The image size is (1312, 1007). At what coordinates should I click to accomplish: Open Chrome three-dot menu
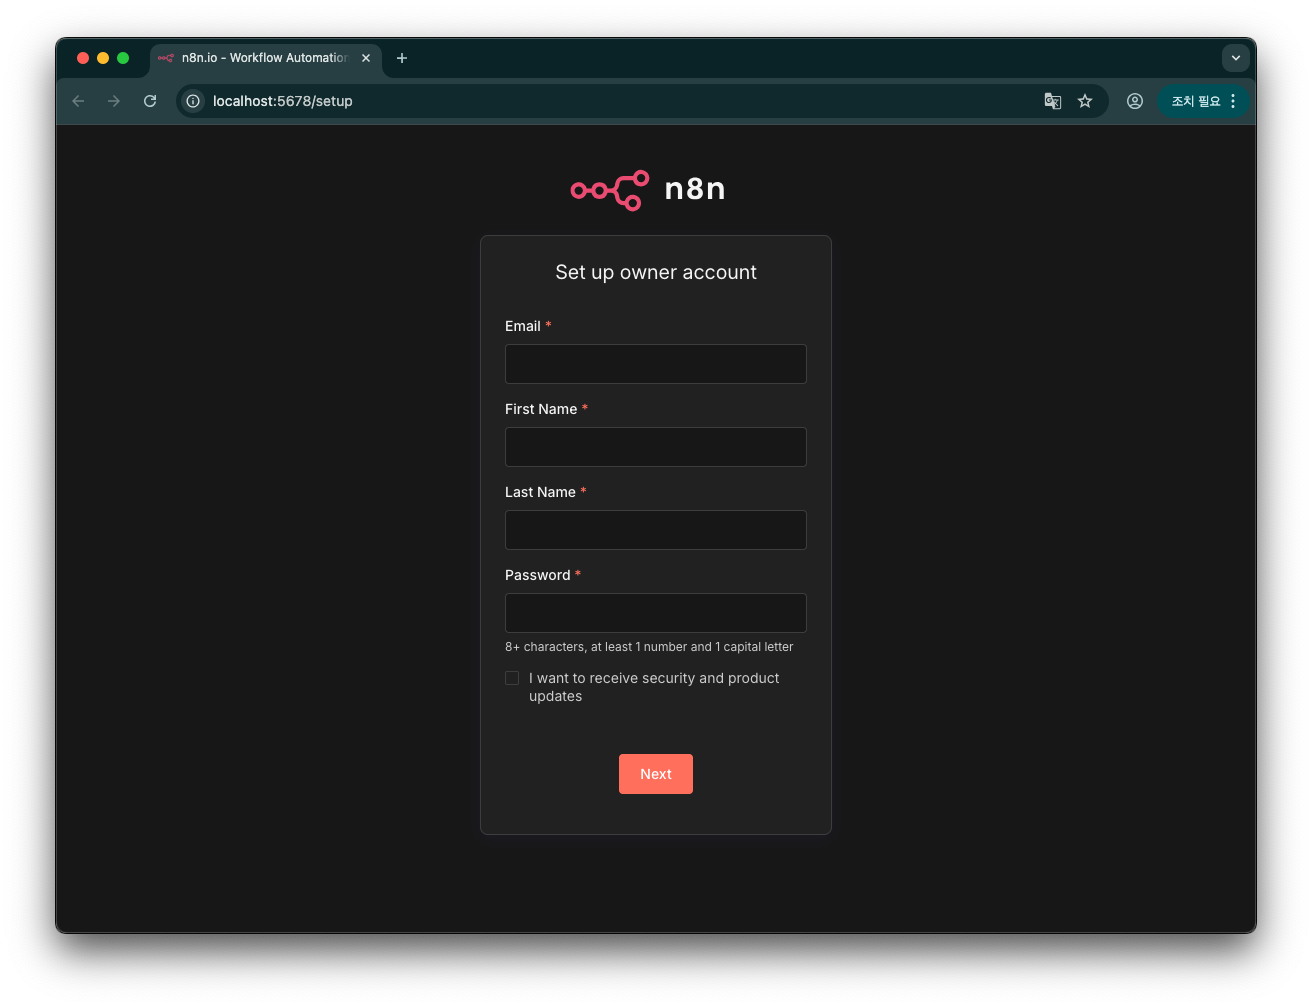point(1233,101)
